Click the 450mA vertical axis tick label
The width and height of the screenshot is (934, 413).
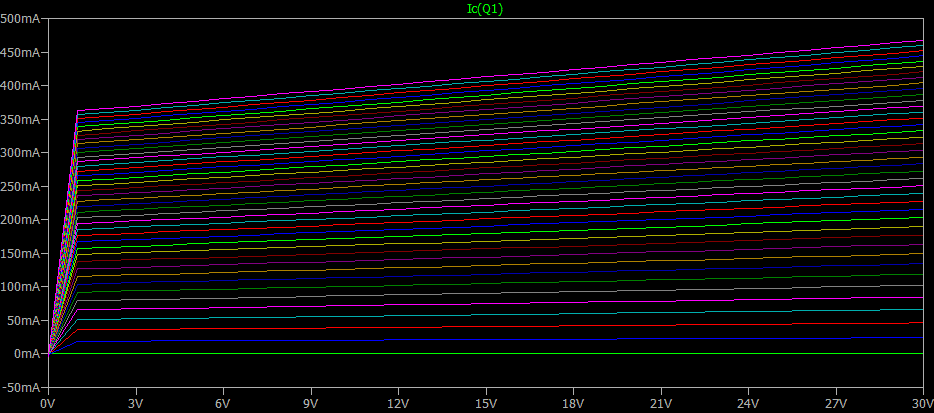(x=20, y=52)
